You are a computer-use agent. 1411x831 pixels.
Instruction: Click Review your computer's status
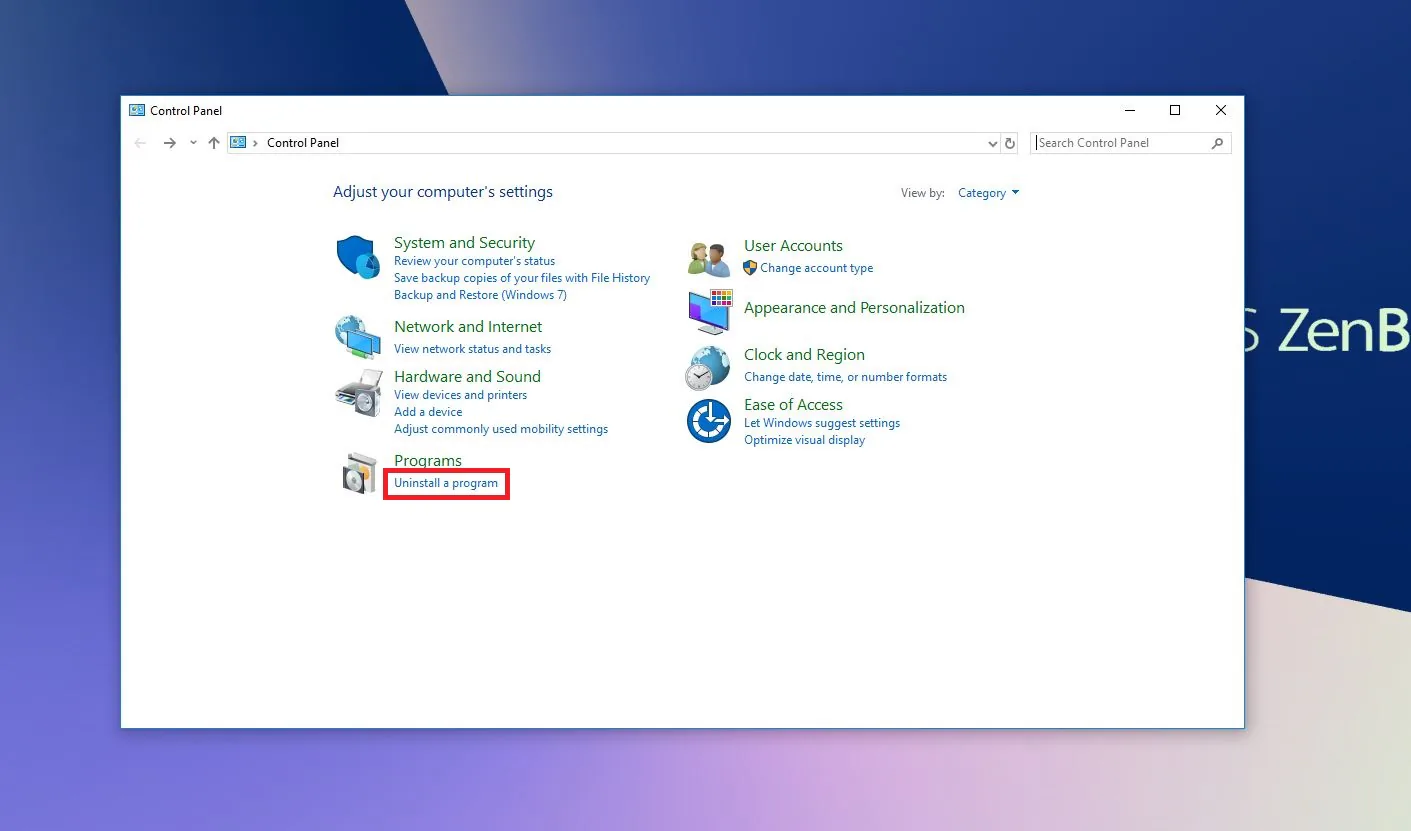(474, 261)
